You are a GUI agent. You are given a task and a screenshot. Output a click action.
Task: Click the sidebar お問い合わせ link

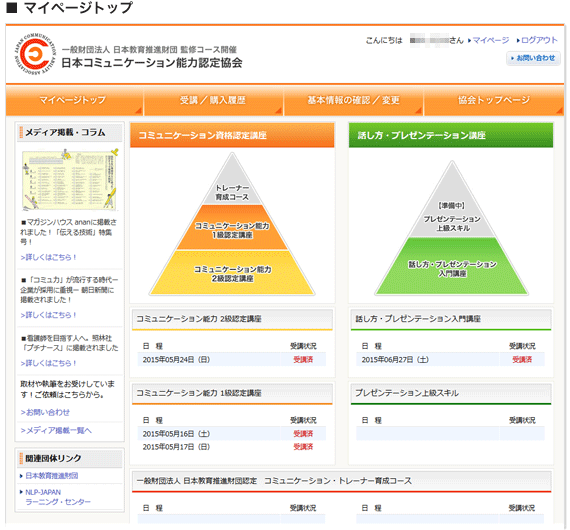[x=45, y=412]
